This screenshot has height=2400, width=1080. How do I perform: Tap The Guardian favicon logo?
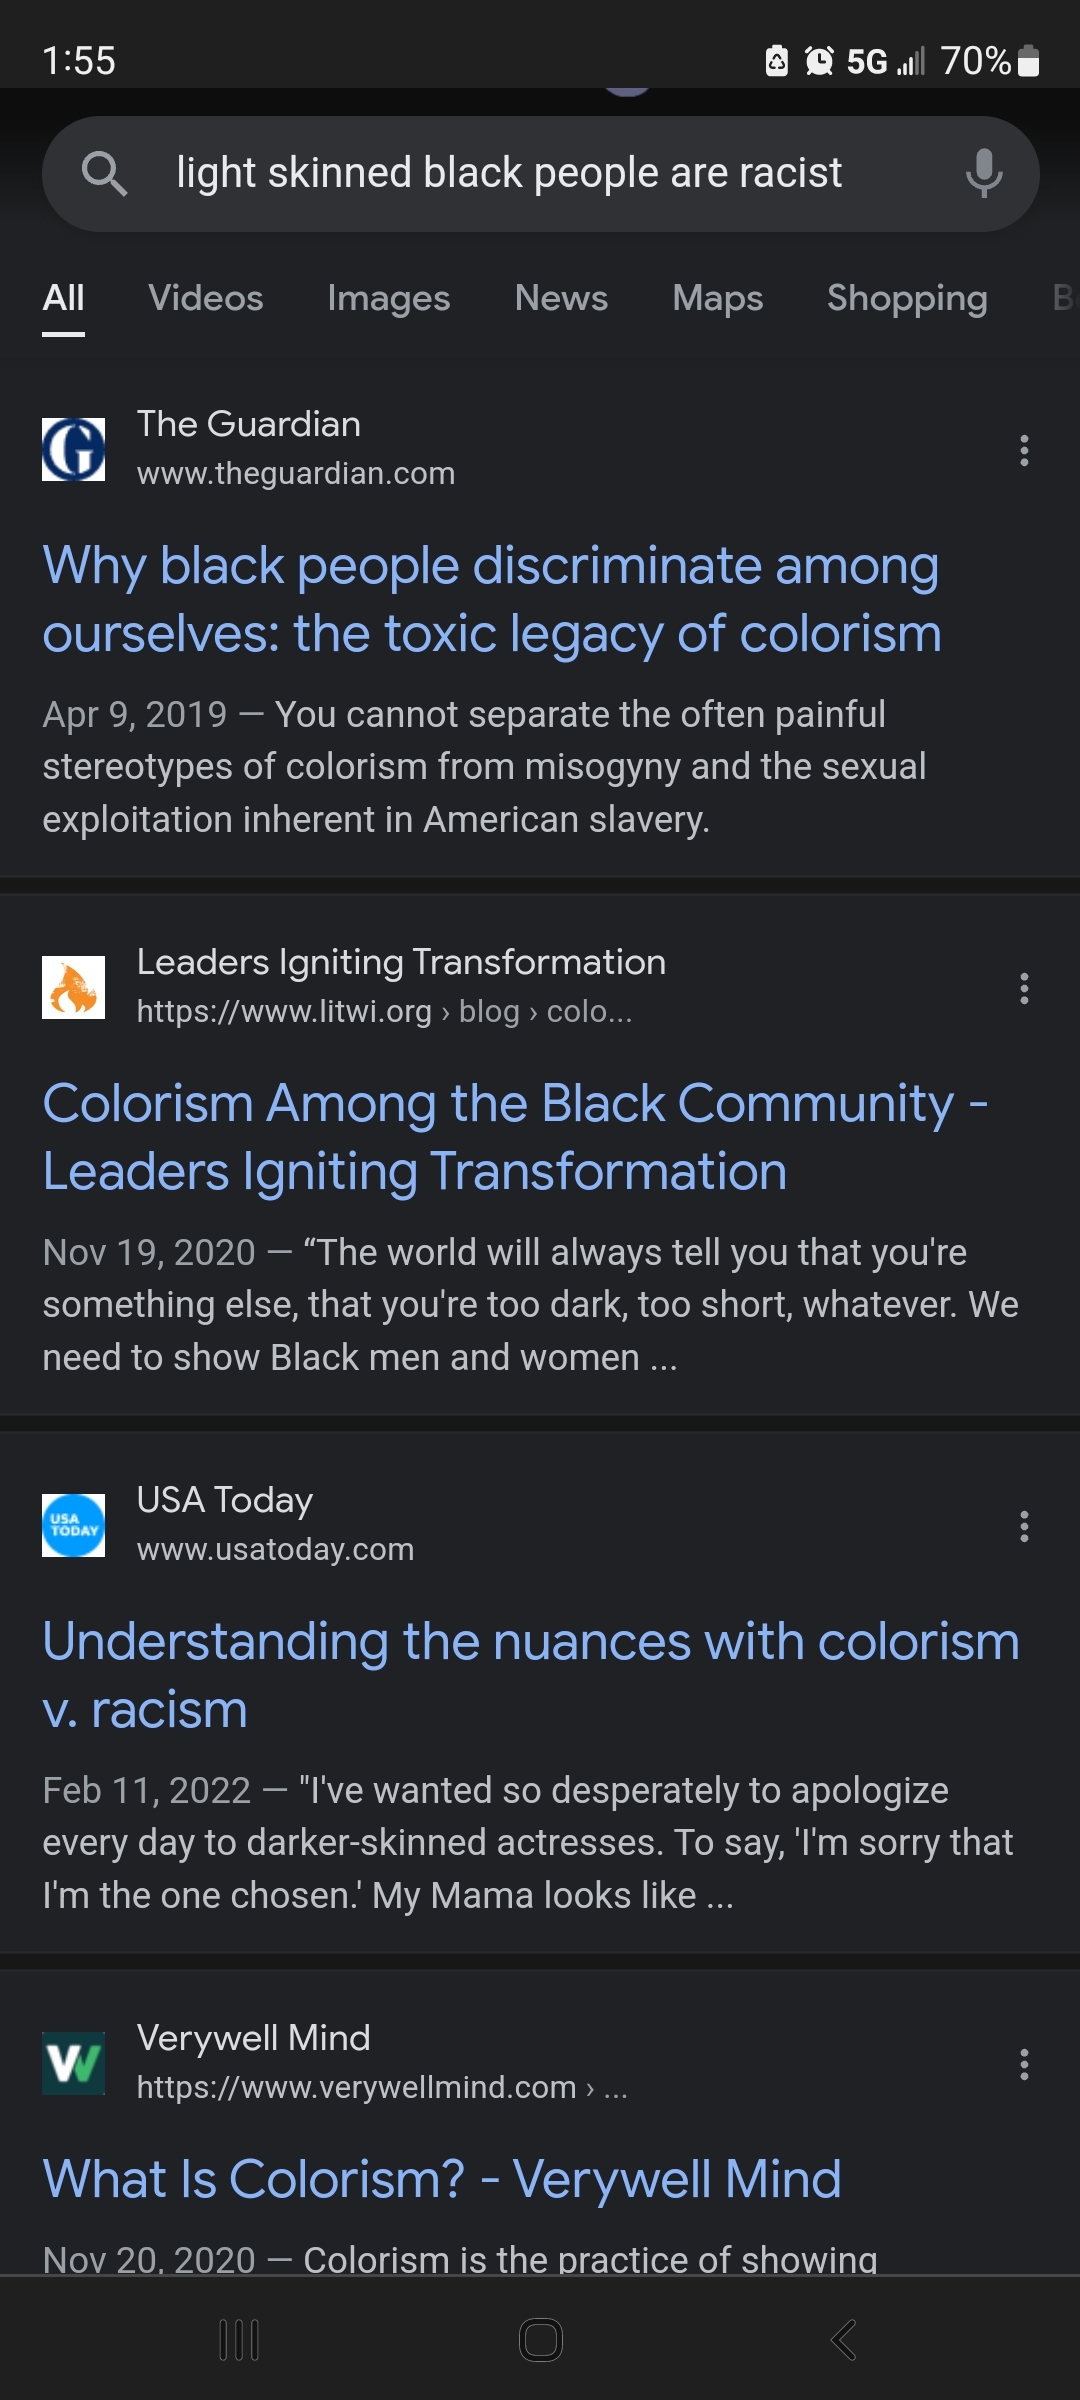pos(73,450)
